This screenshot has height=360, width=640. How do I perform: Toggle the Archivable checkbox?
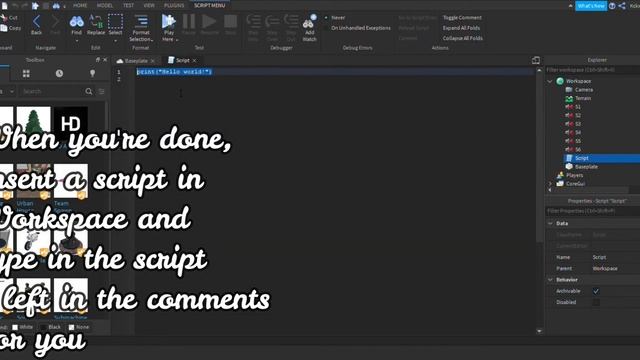[x=596, y=291]
